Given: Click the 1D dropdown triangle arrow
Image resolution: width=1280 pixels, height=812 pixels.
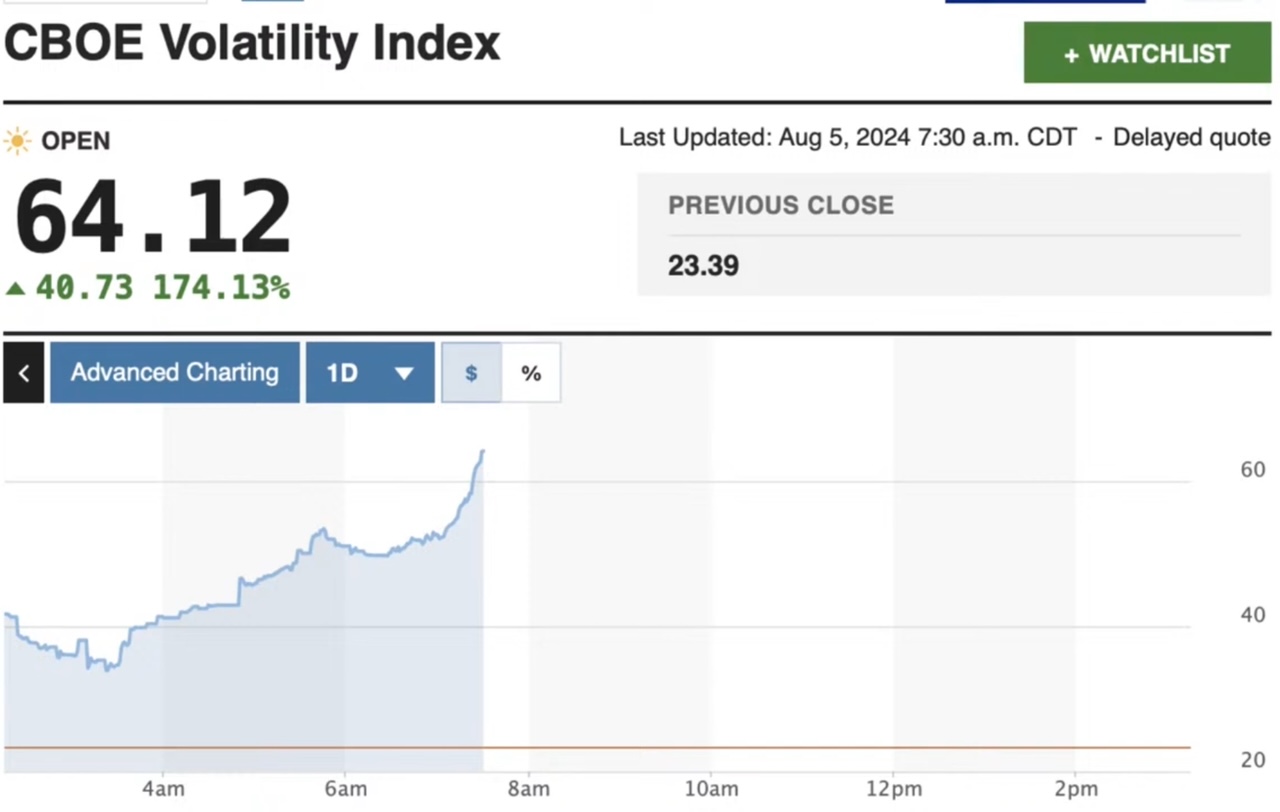Looking at the screenshot, I should pos(404,374).
